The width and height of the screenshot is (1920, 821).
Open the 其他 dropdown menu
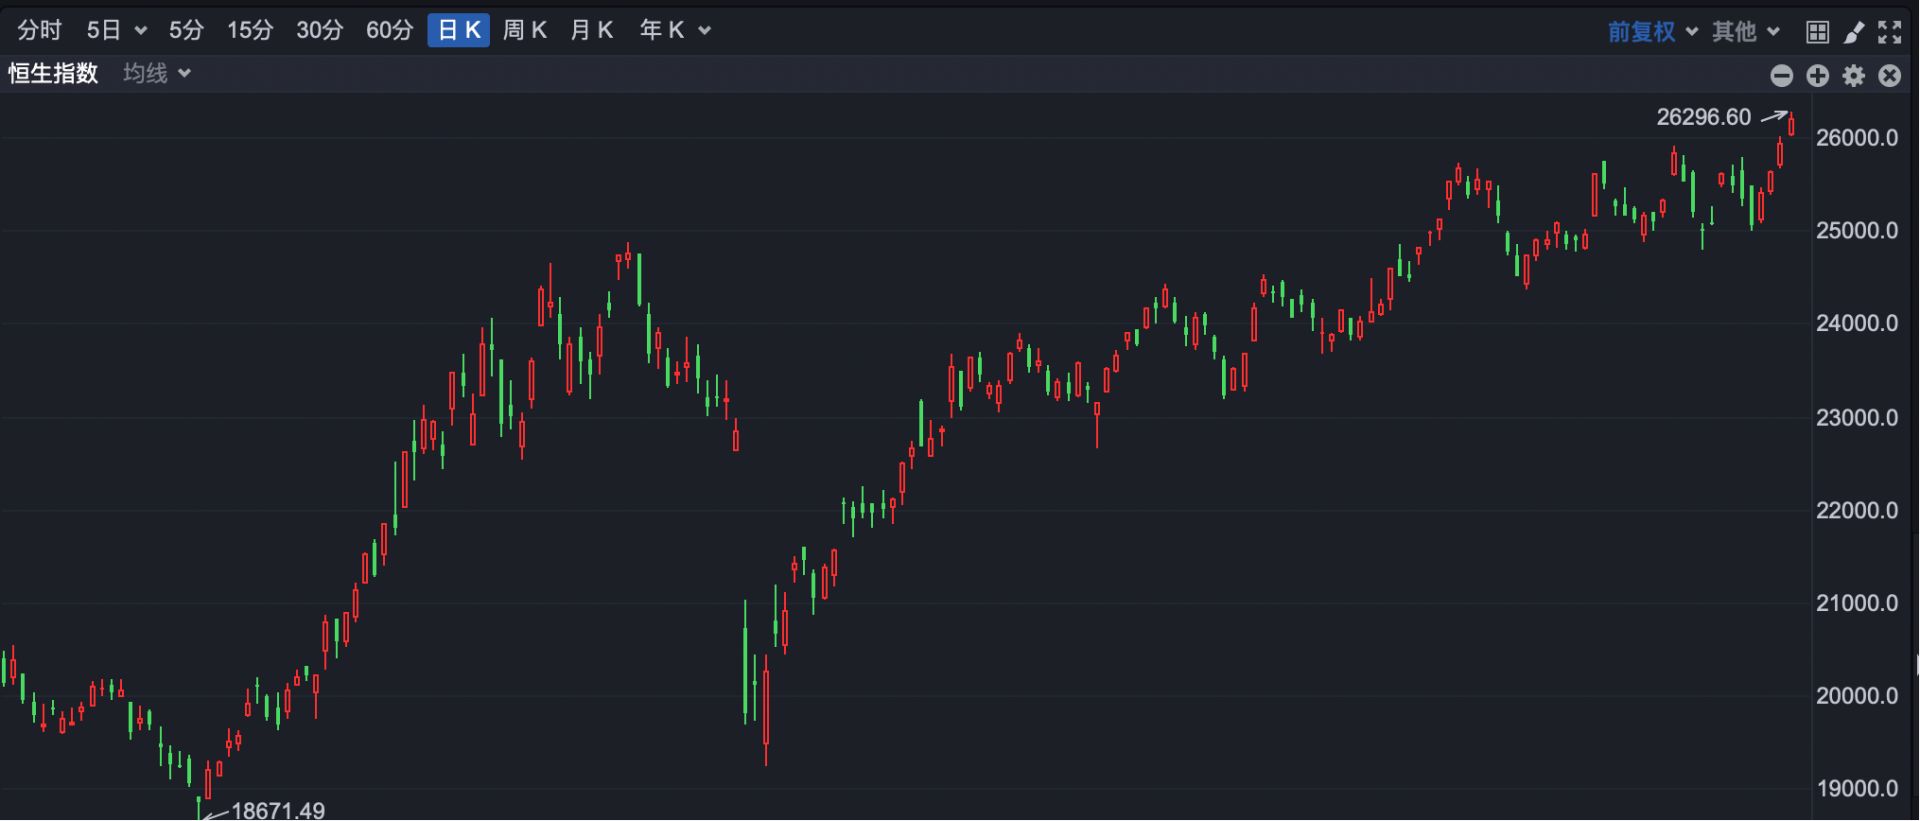(x=1746, y=32)
